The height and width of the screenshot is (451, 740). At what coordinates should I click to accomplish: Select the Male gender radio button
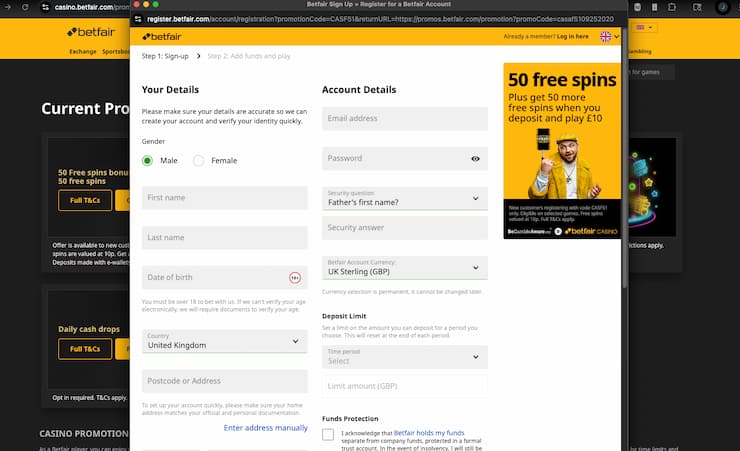(x=147, y=161)
